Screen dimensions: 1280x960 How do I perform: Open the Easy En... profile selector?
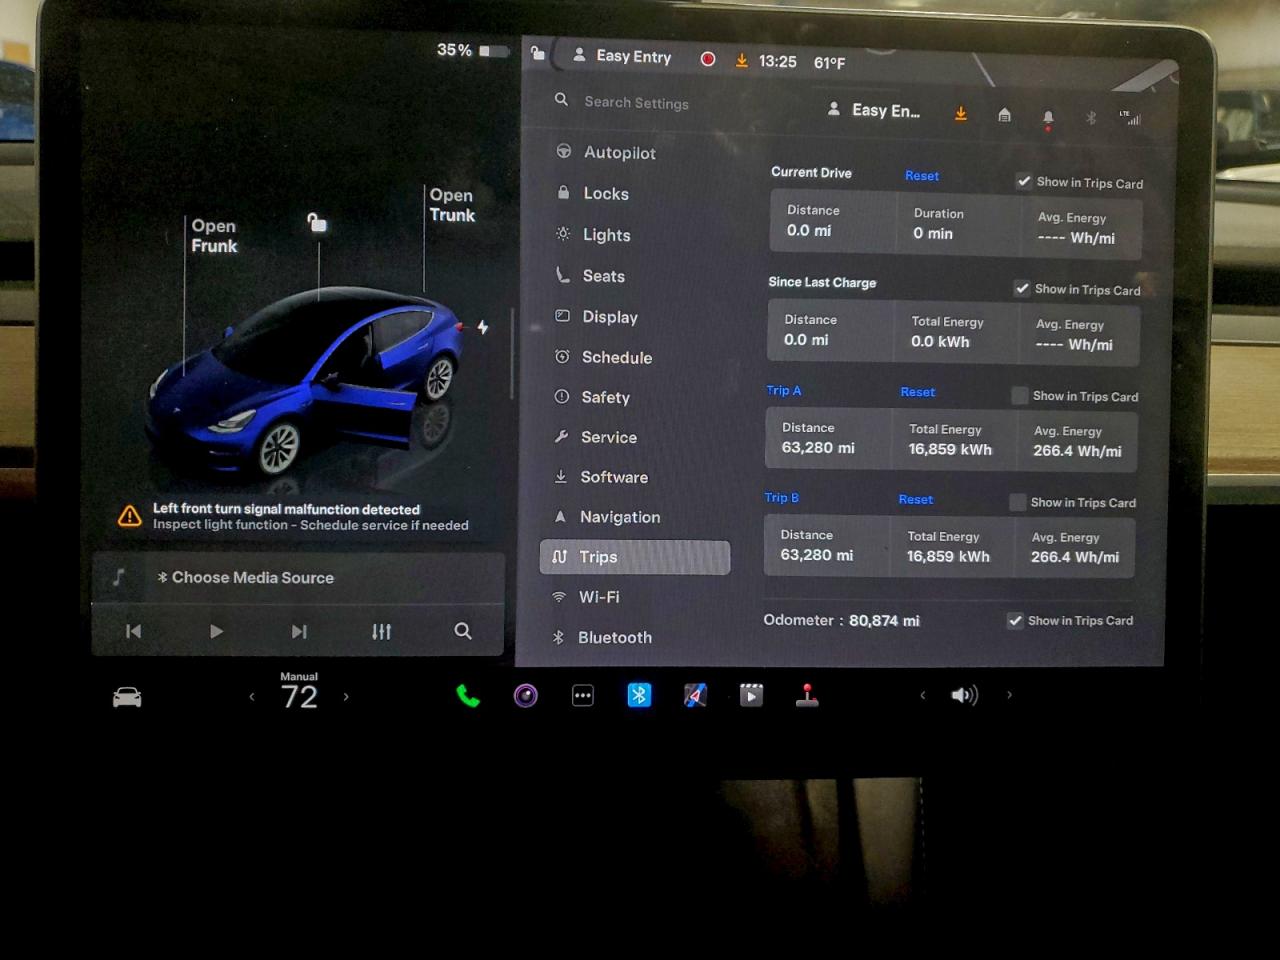click(874, 110)
